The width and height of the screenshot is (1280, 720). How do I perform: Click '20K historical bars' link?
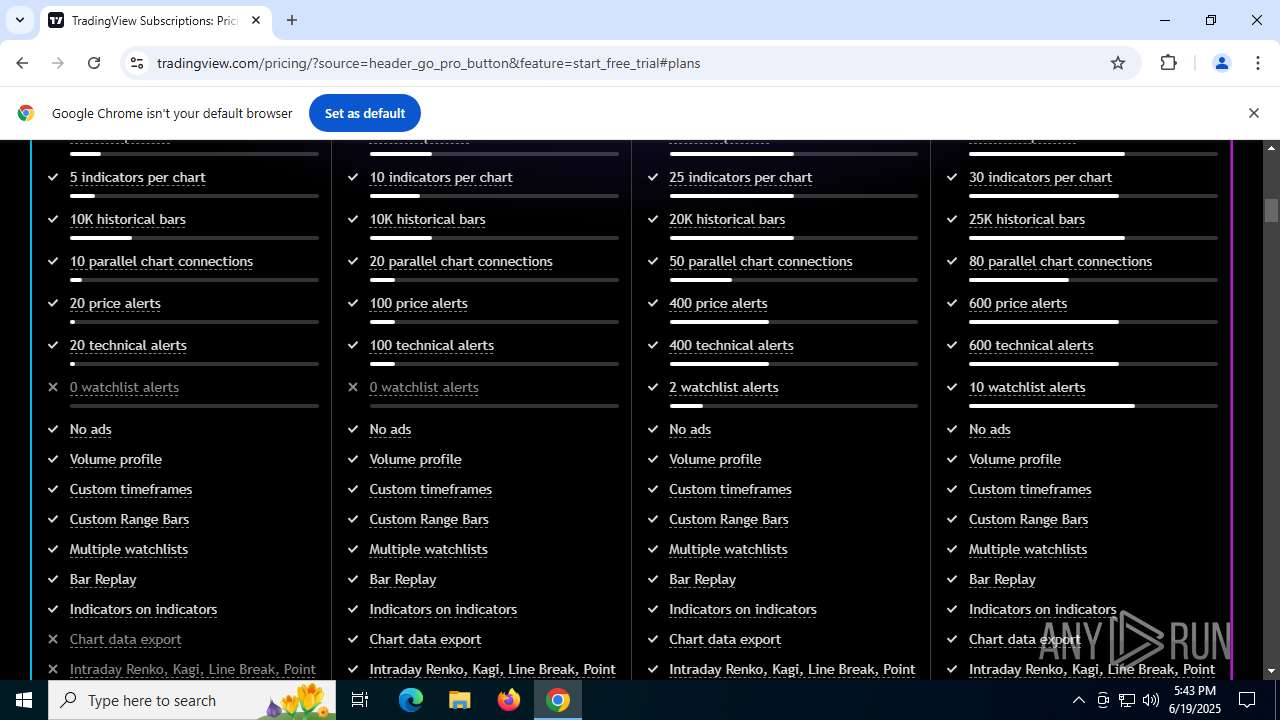727,219
